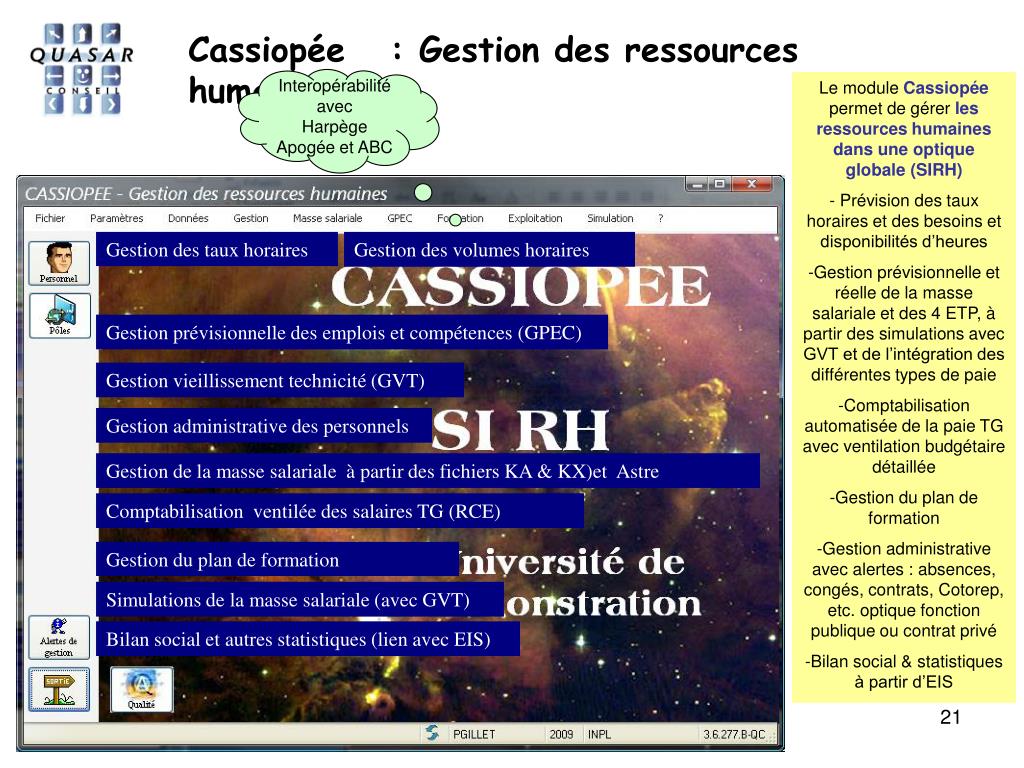Select Gestion prévisionnelle des emplois et compétences
This screenshot has height=768, width=1024.
tap(351, 332)
